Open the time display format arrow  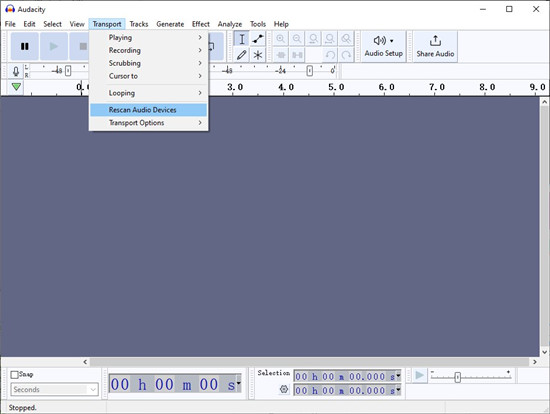239,383
